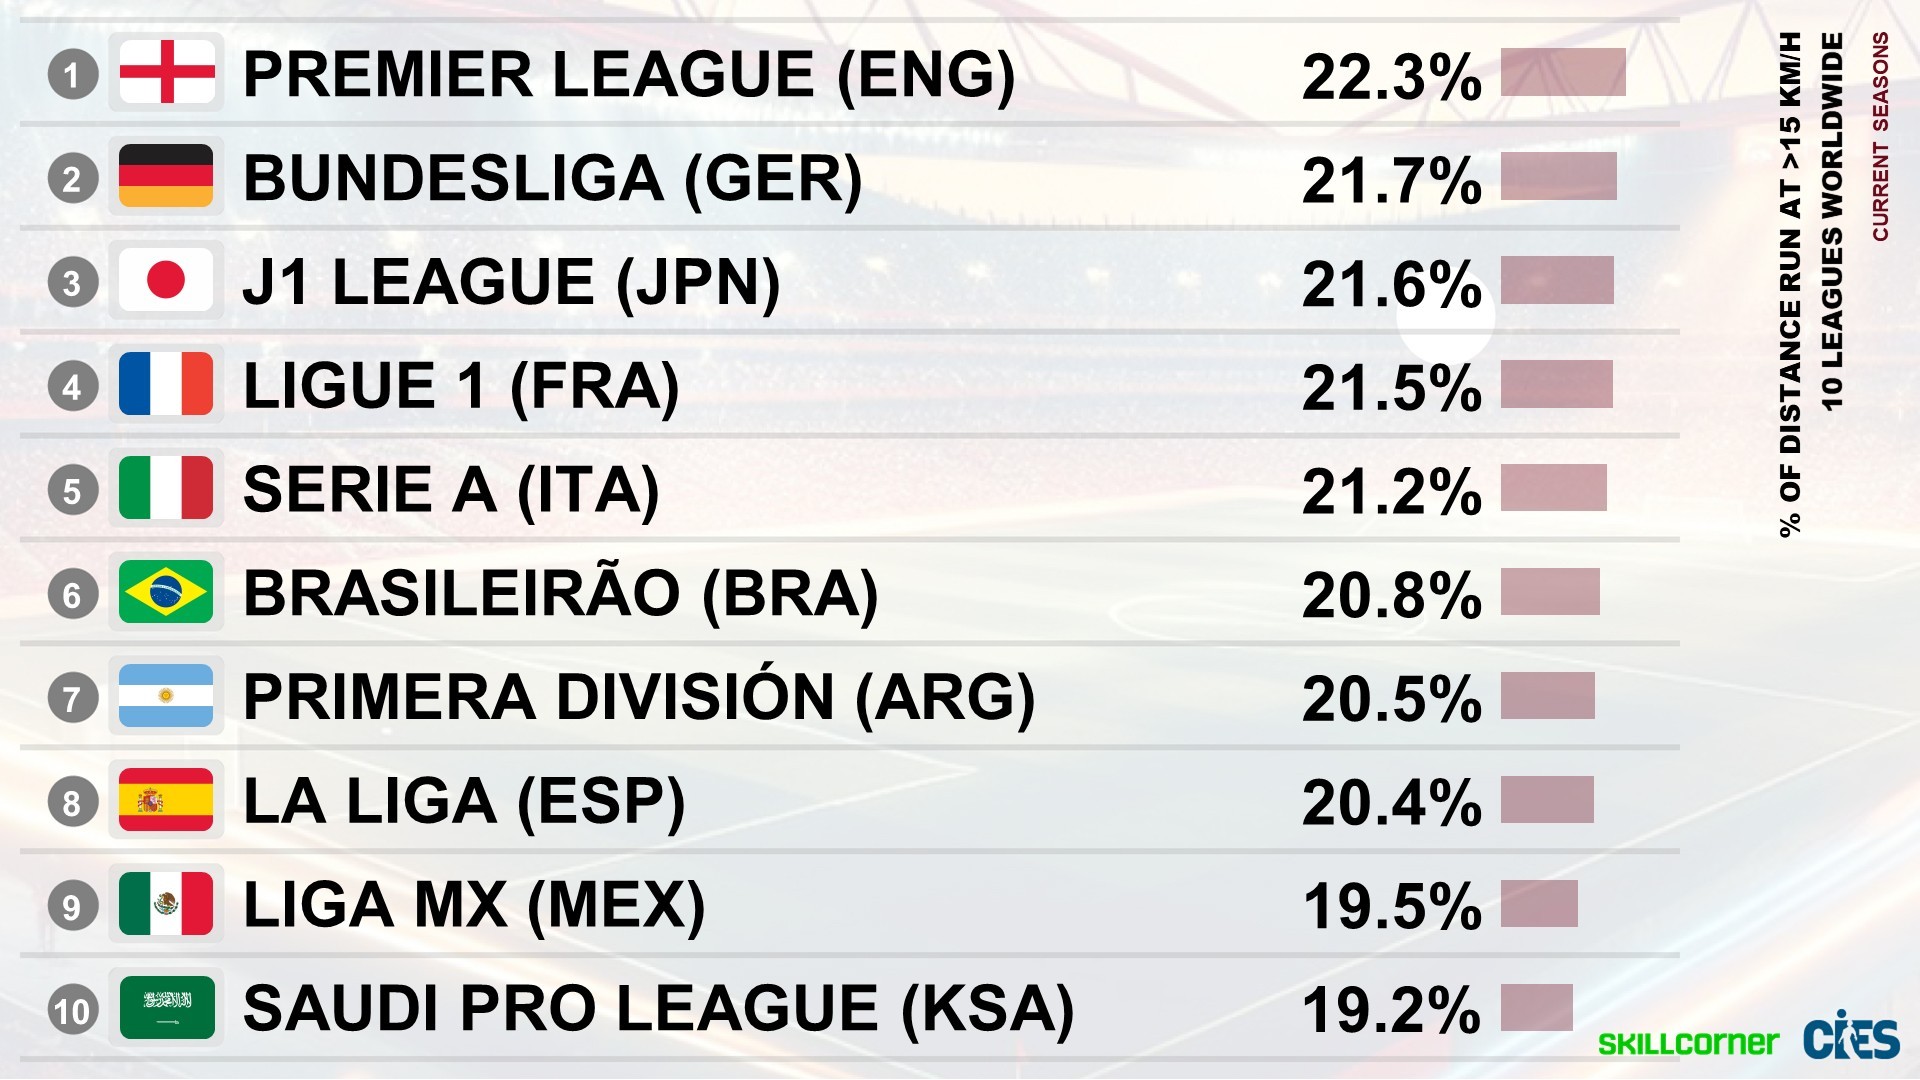Click the SkillCorner logo

(1688, 1044)
